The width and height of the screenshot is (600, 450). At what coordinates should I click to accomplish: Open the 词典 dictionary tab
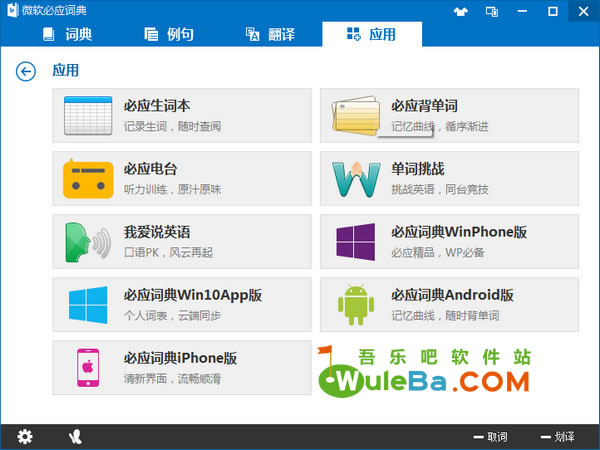67,34
